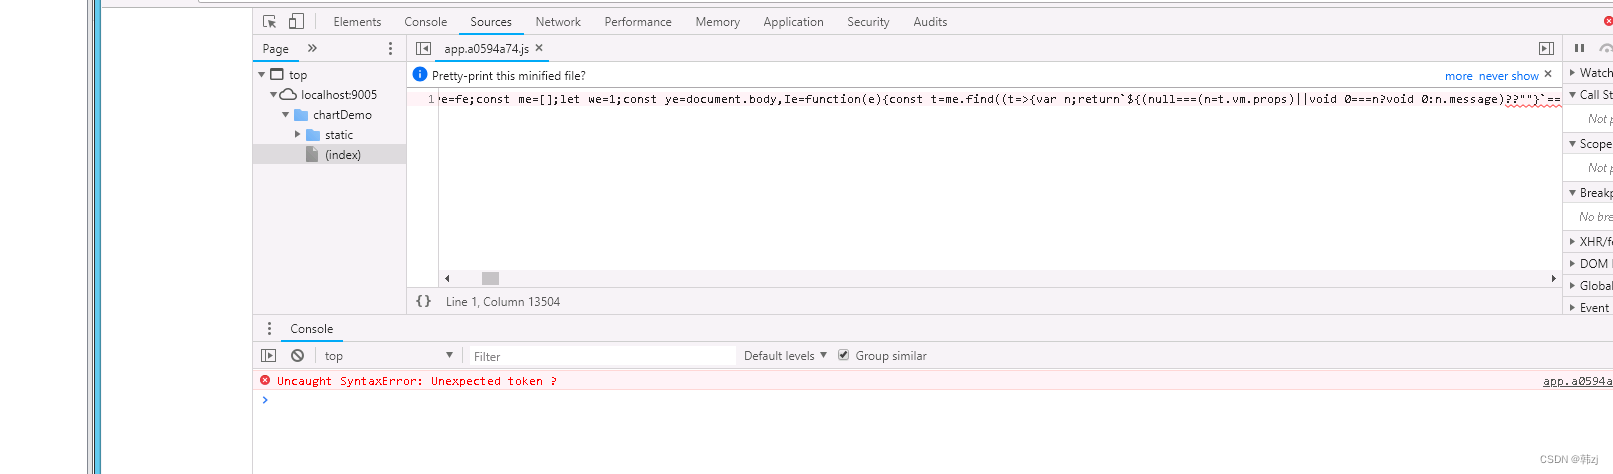Switch to the Console panel tab
This screenshot has width=1613, height=474.
point(425,21)
